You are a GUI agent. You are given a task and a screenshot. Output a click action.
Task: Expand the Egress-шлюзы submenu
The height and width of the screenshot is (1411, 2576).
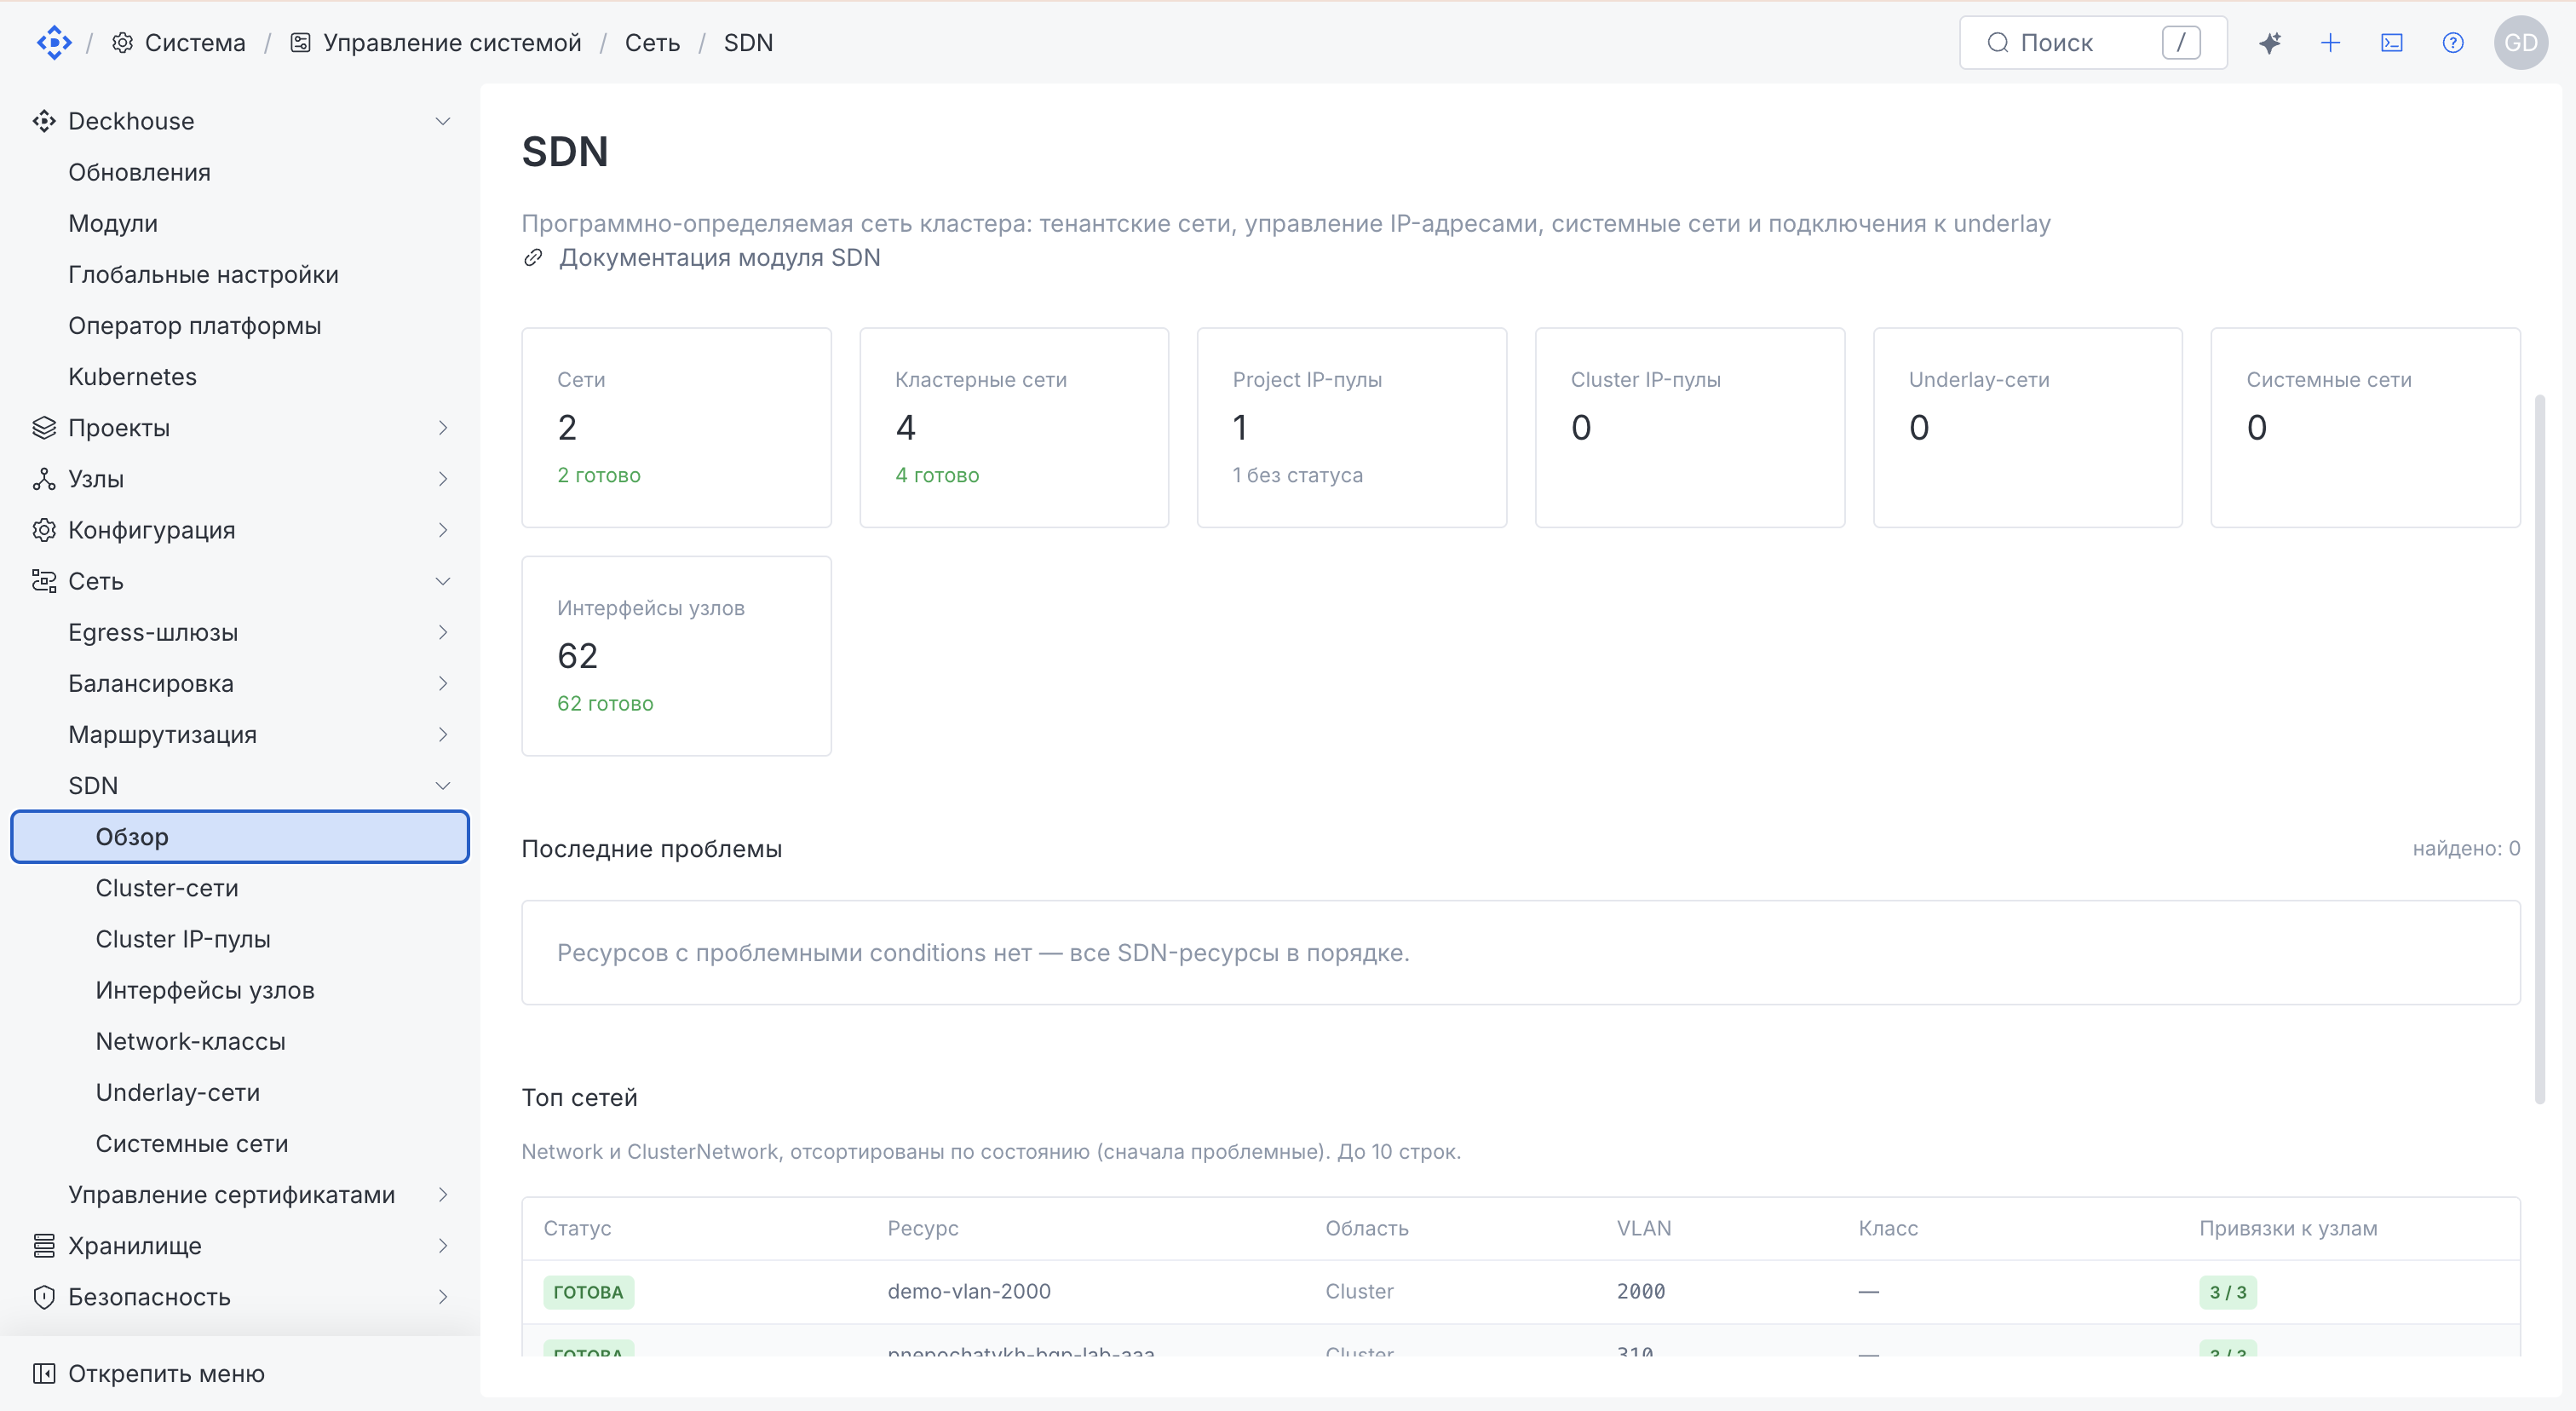443,632
